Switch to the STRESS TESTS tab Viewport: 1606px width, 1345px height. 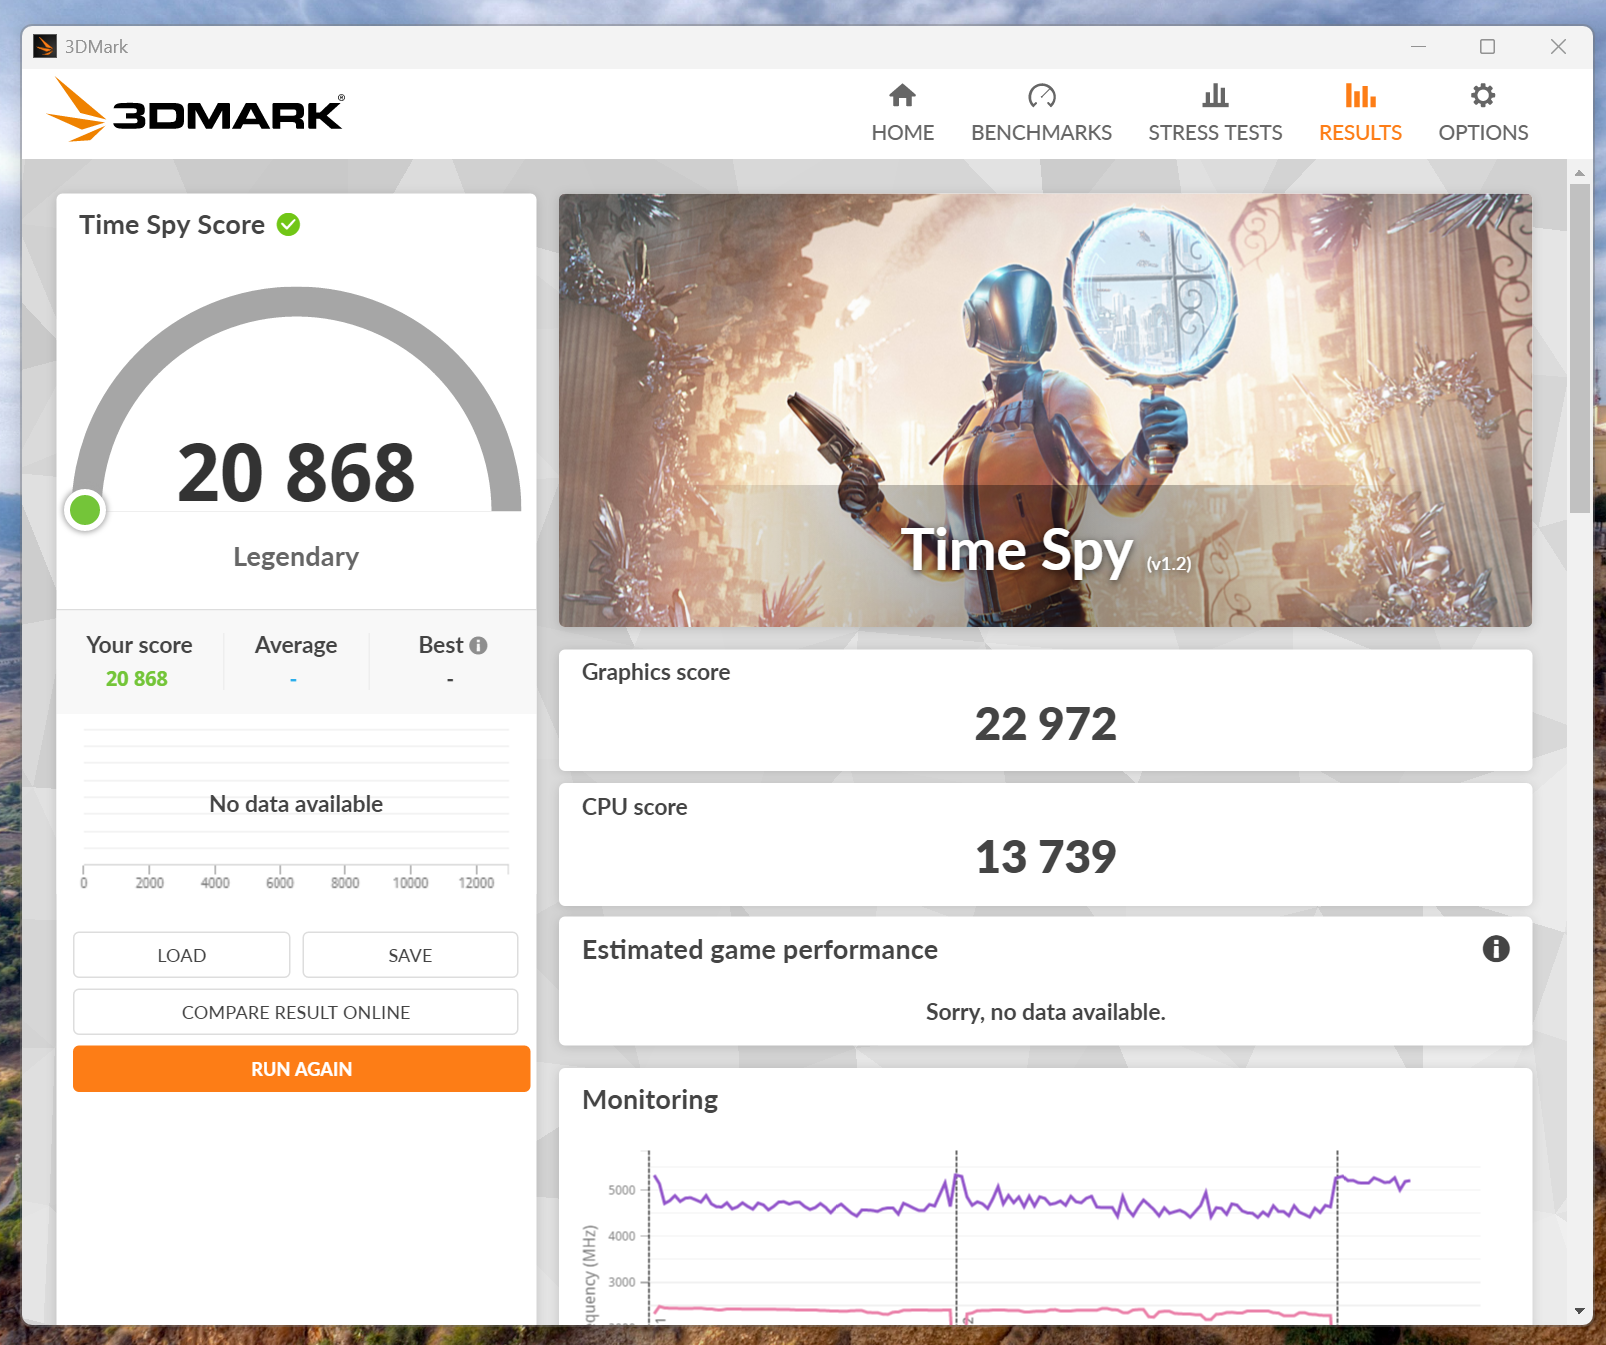point(1215,133)
